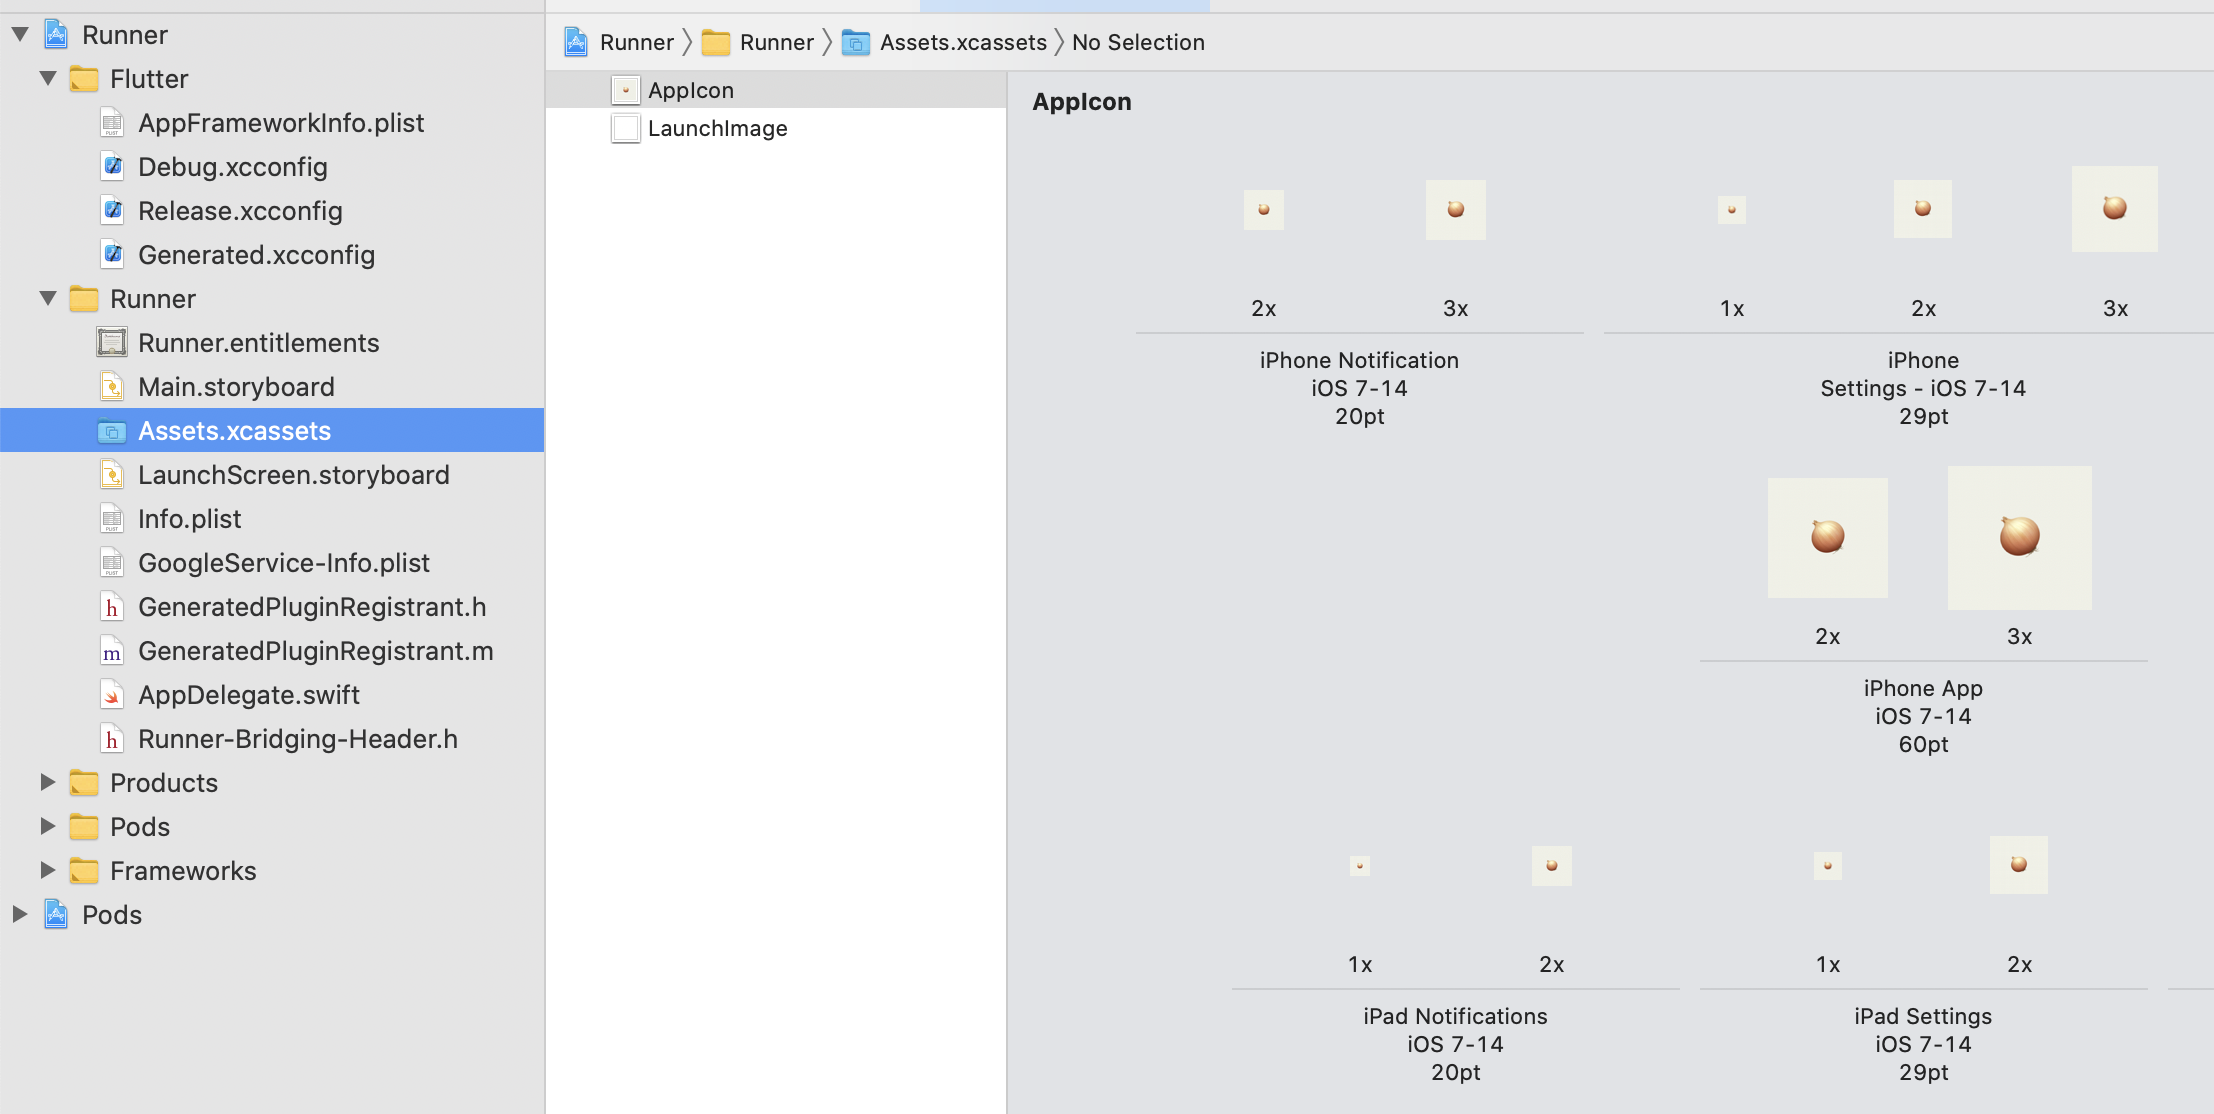Image resolution: width=2214 pixels, height=1114 pixels.
Task: Click the Assets.xcassets breadcrumb folder icon
Action: 856,42
